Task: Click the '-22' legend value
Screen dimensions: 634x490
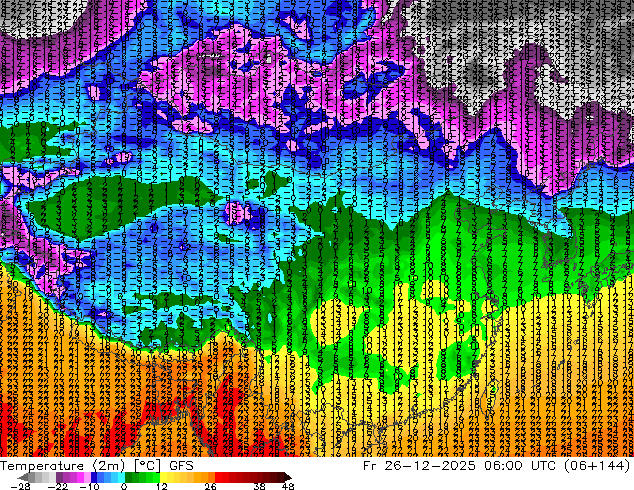Action: [x=57, y=486]
